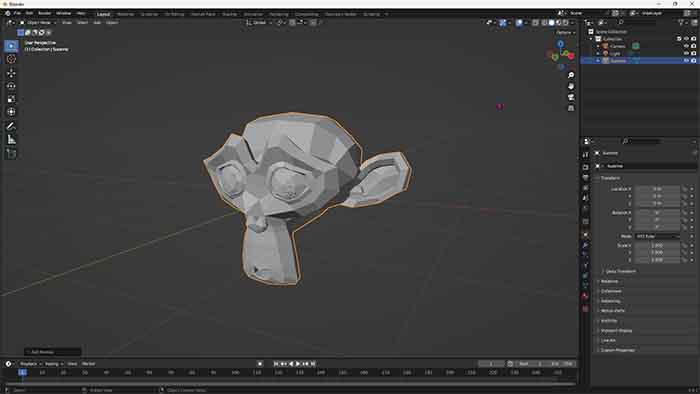This screenshot has height=394, width=700.
Task: Select the Scale tool
Action: click(11, 99)
